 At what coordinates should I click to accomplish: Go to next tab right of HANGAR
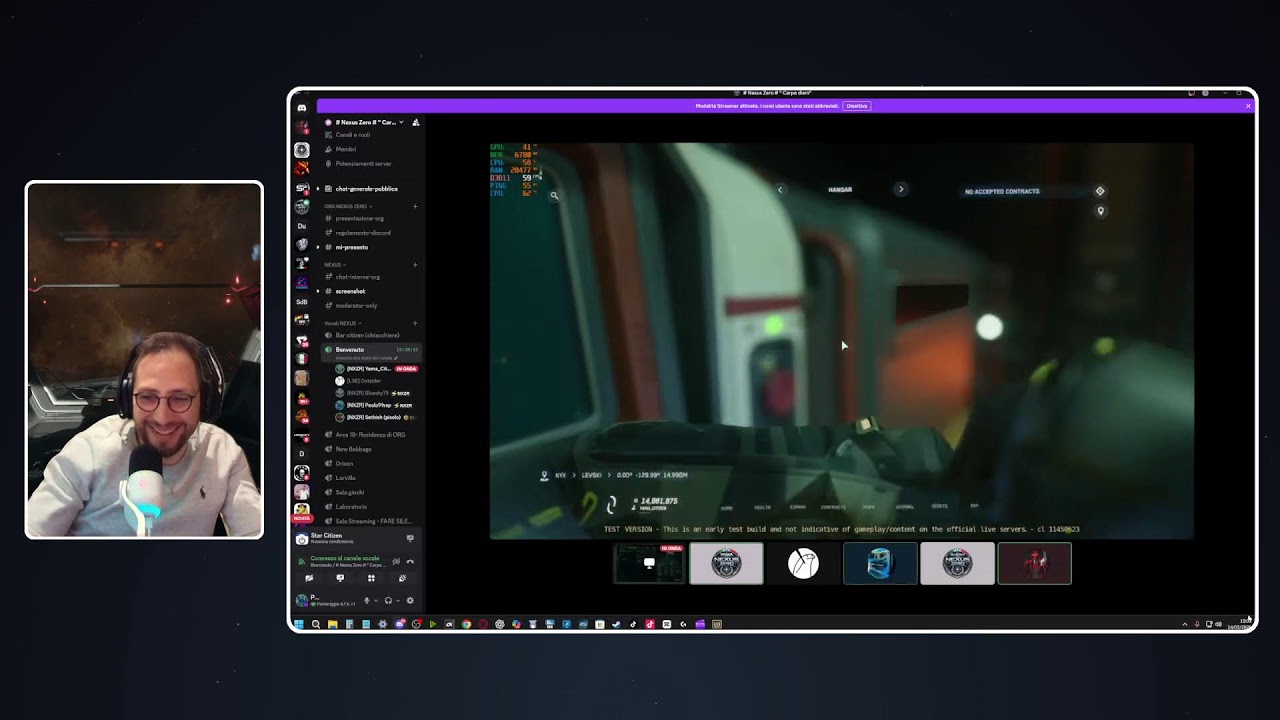(900, 189)
